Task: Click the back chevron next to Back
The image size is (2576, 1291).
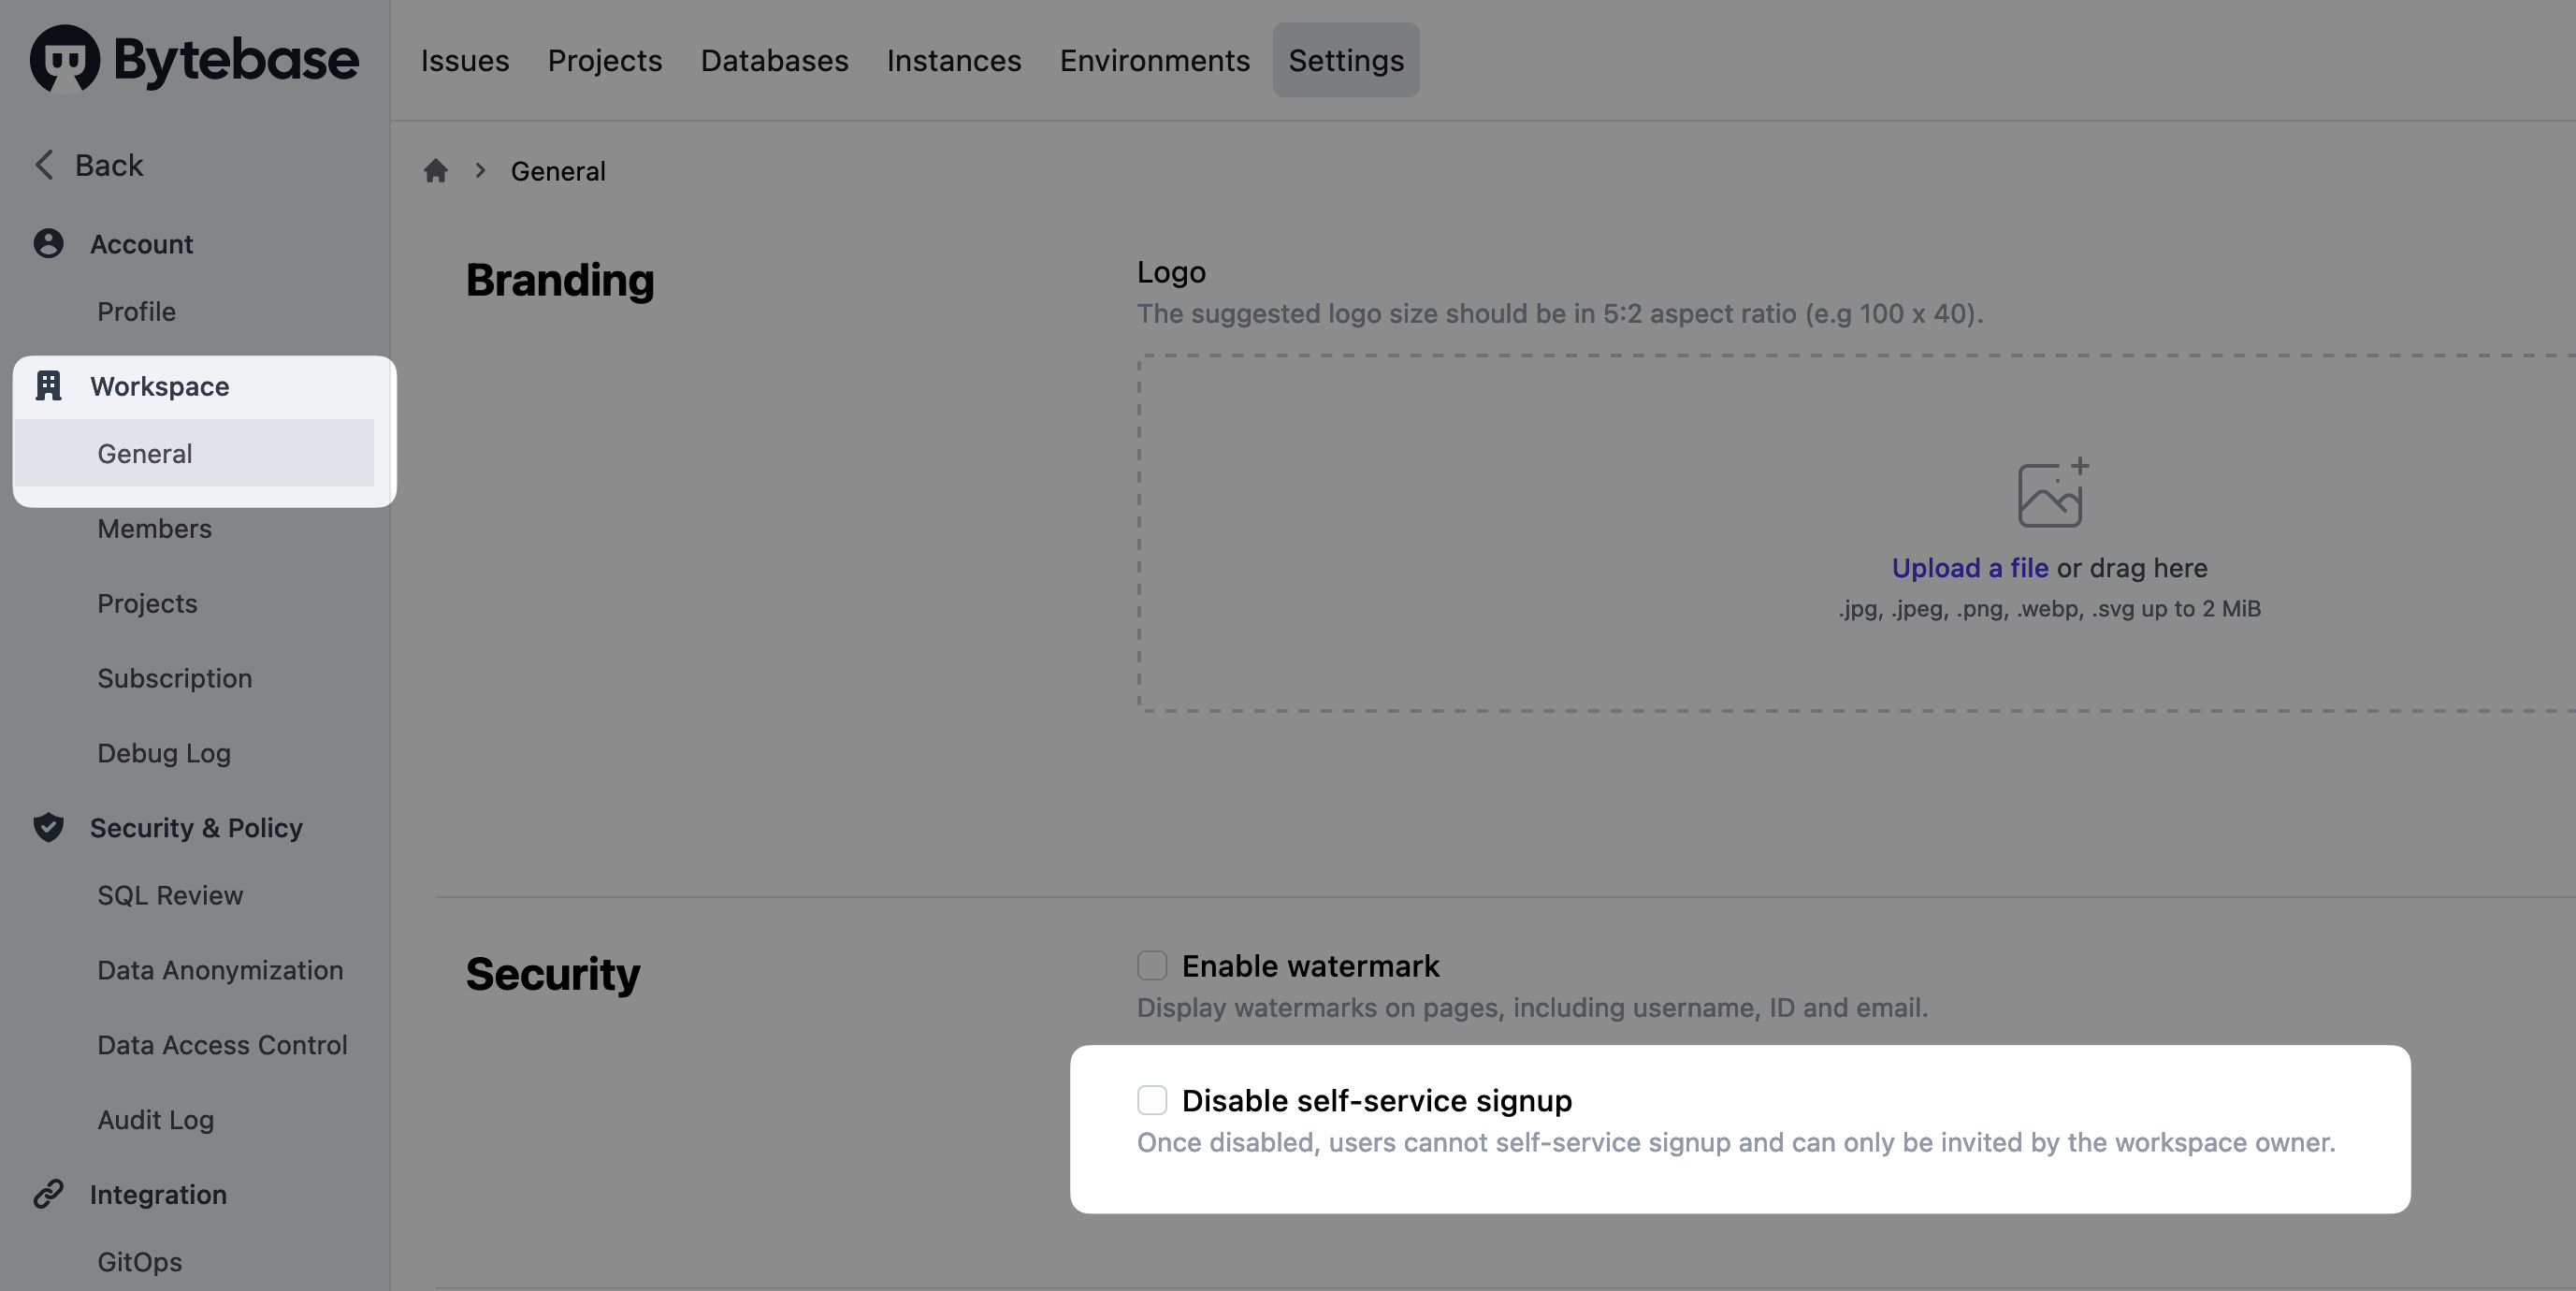Action: pyautogui.click(x=44, y=164)
